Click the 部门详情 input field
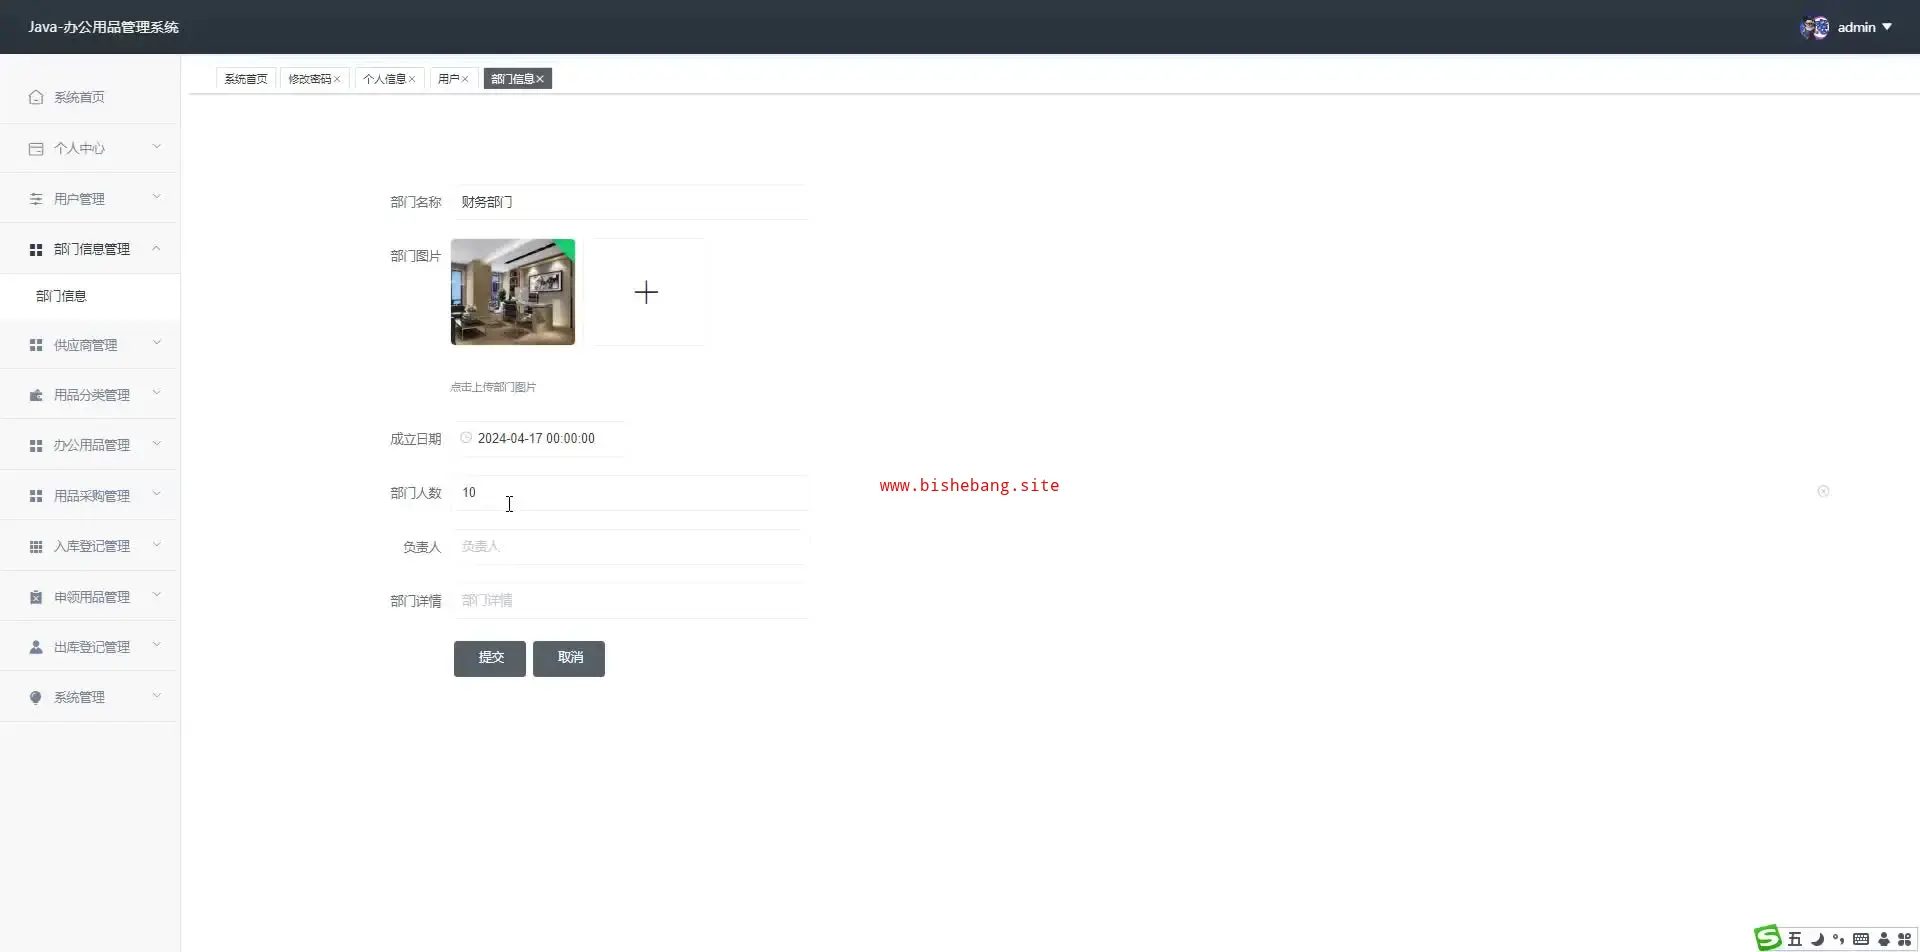 (x=630, y=600)
